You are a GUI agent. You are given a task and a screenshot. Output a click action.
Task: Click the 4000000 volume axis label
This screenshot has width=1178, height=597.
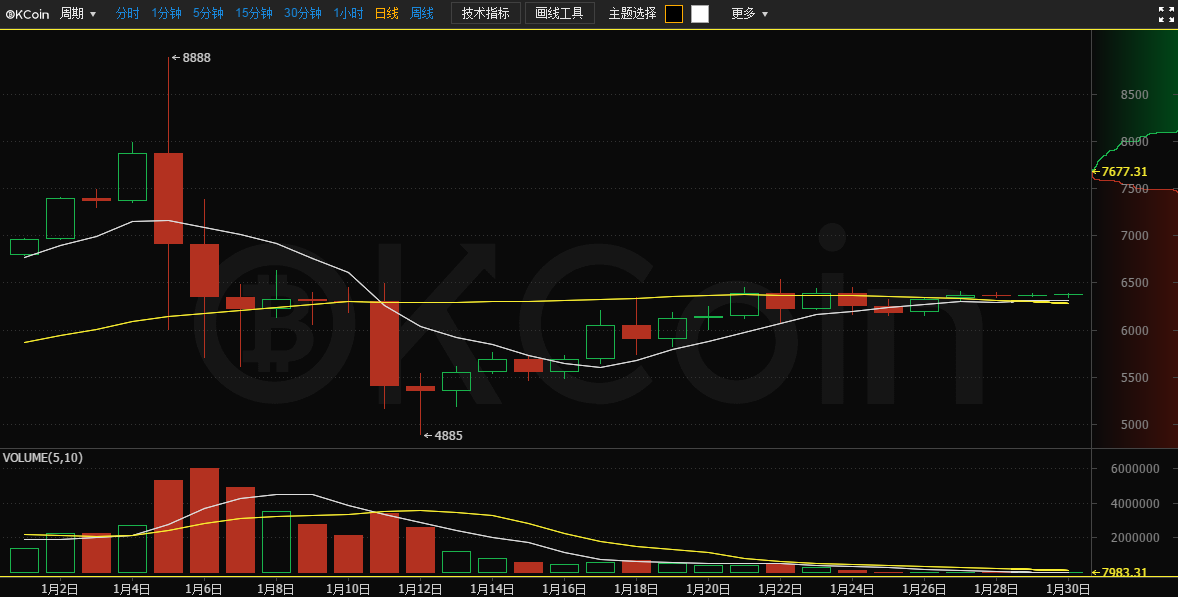pyautogui.click(x=1134, y=503)
